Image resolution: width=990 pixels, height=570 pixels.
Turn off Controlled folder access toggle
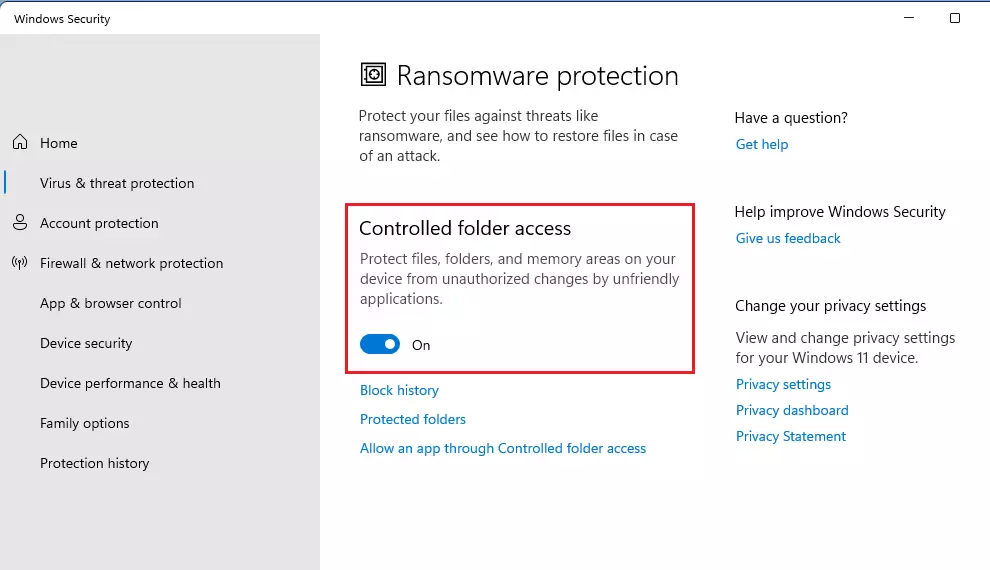click(x=379, y=344)
